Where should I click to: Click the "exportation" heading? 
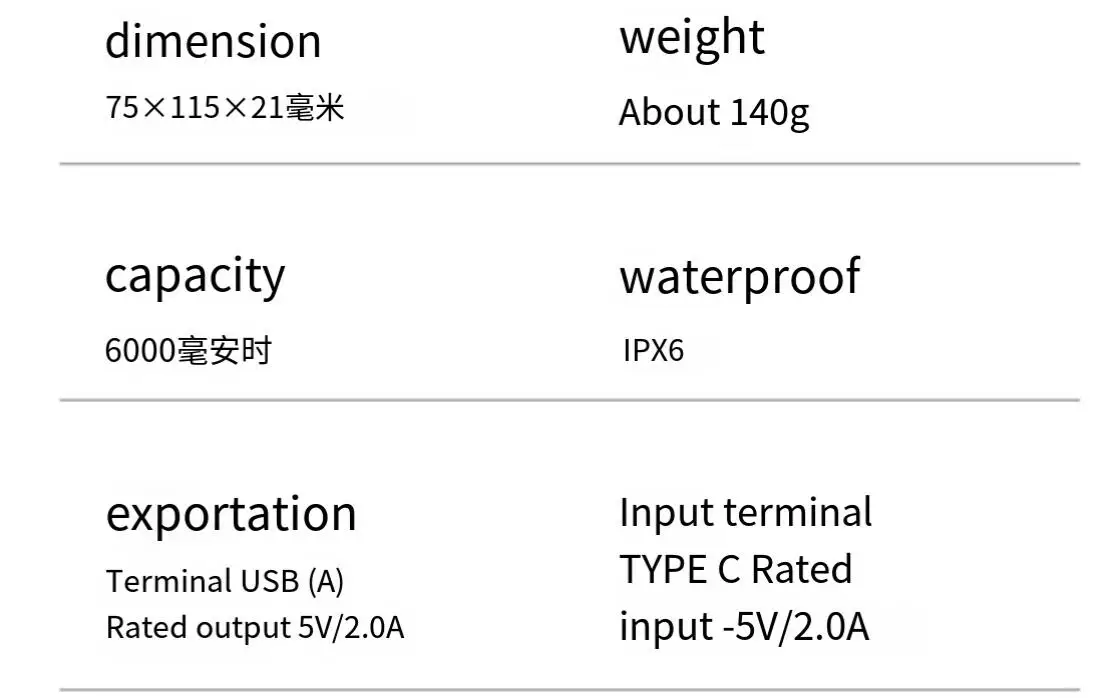[x=231, y=514]
